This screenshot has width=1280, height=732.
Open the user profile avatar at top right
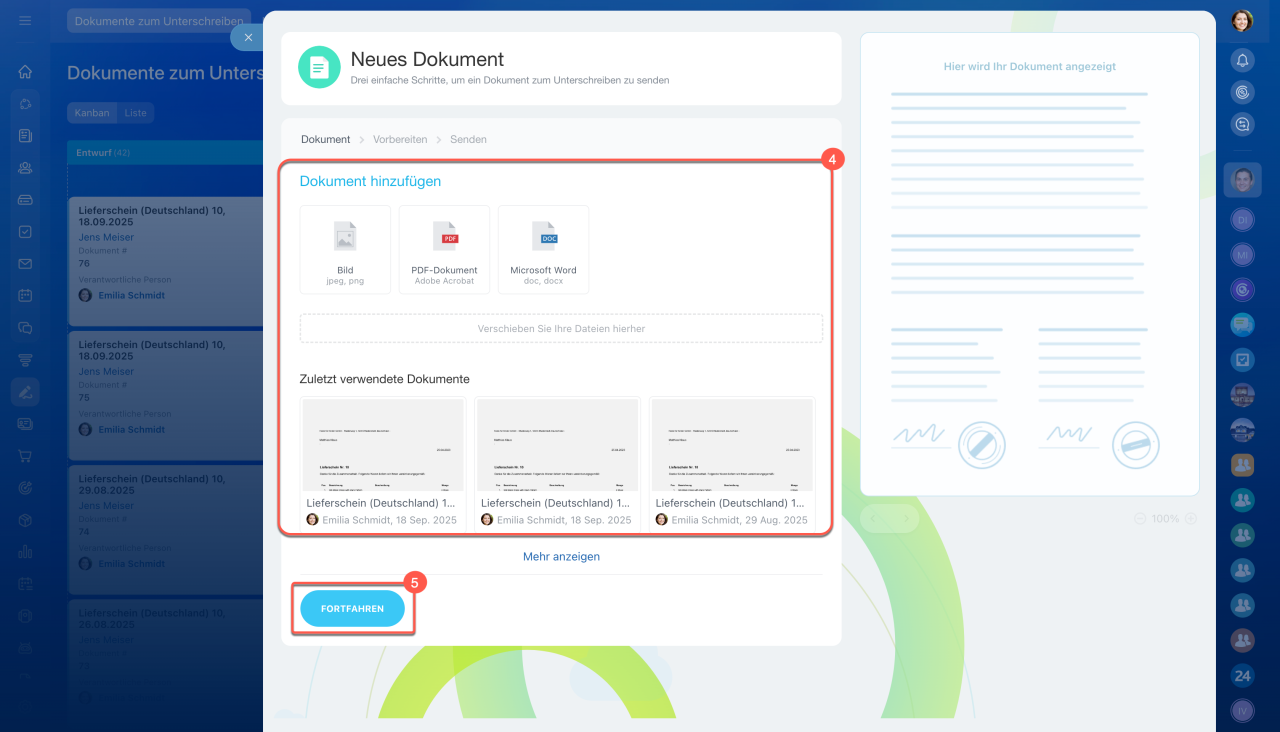pyautogui.click(x=1242, y=20)
